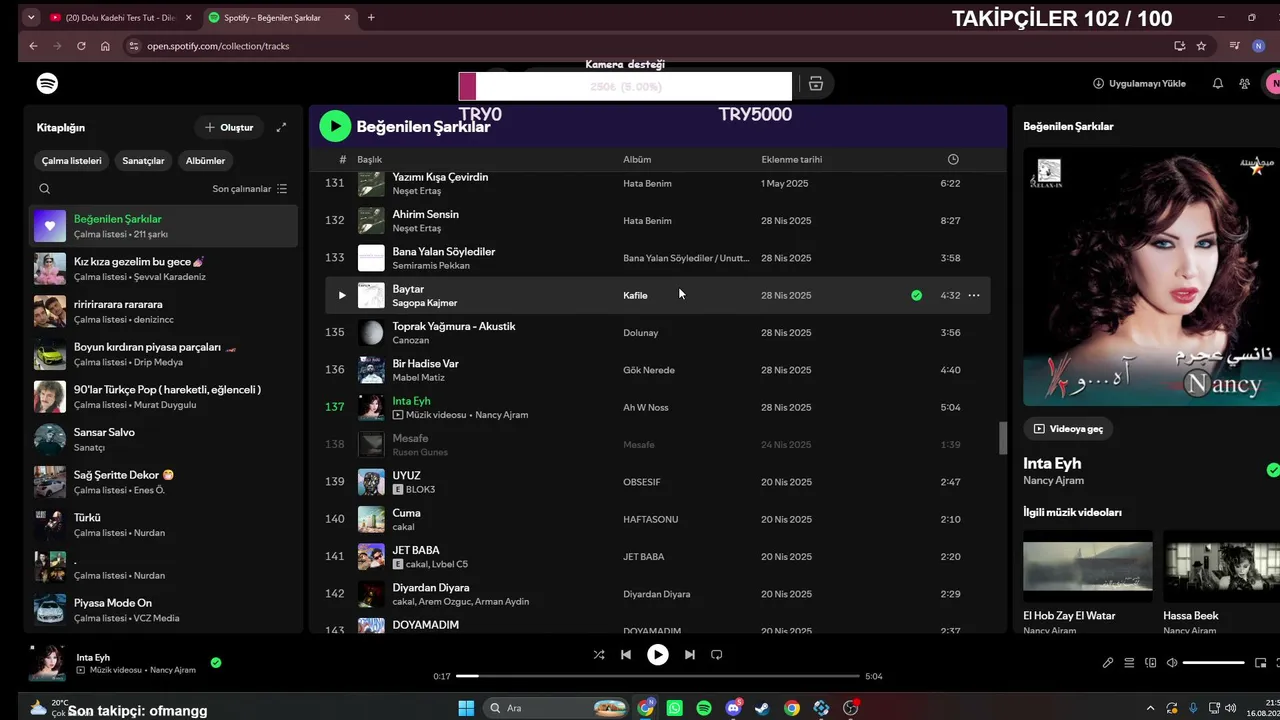The image size is (1280, 720).
Task: Seek in the song progress bar
Action: (658, 677)
